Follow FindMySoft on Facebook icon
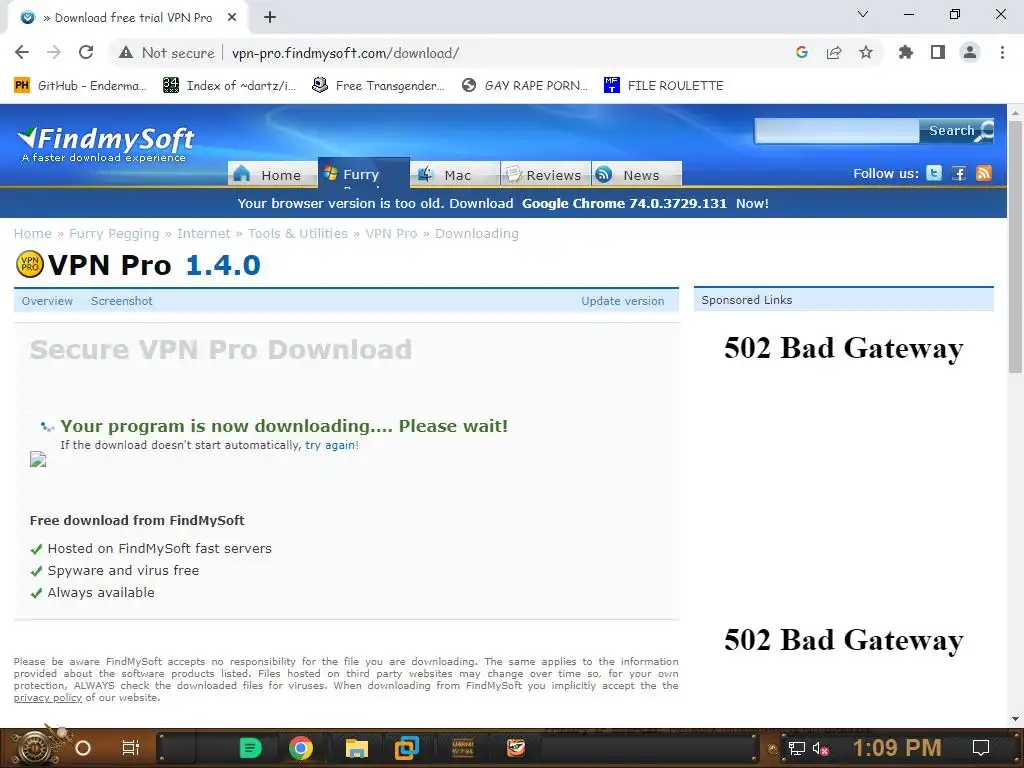 click(959, 173)
